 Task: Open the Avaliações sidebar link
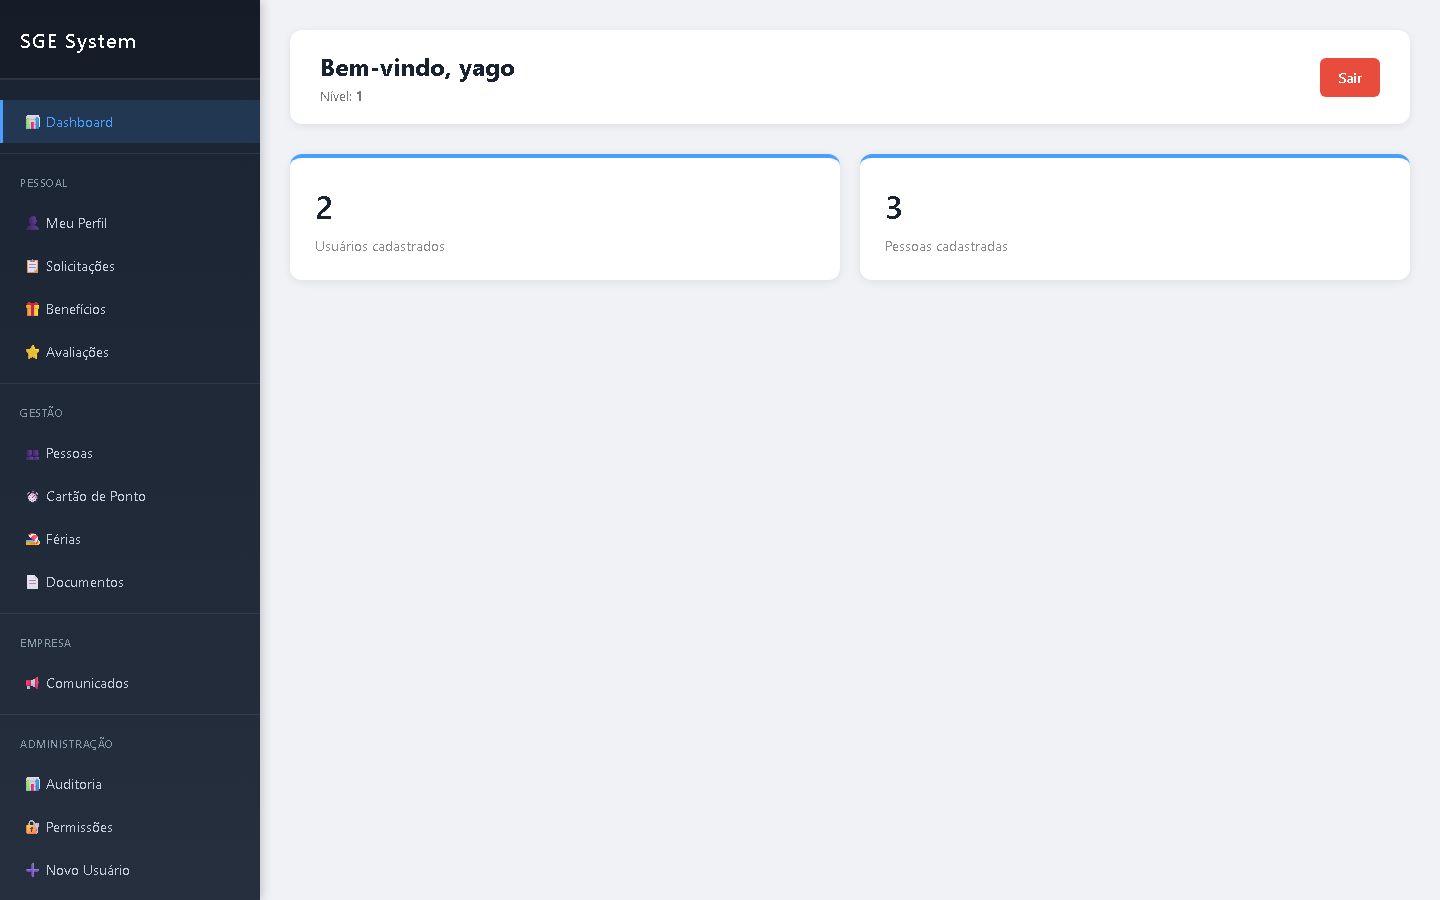[77, 352]
